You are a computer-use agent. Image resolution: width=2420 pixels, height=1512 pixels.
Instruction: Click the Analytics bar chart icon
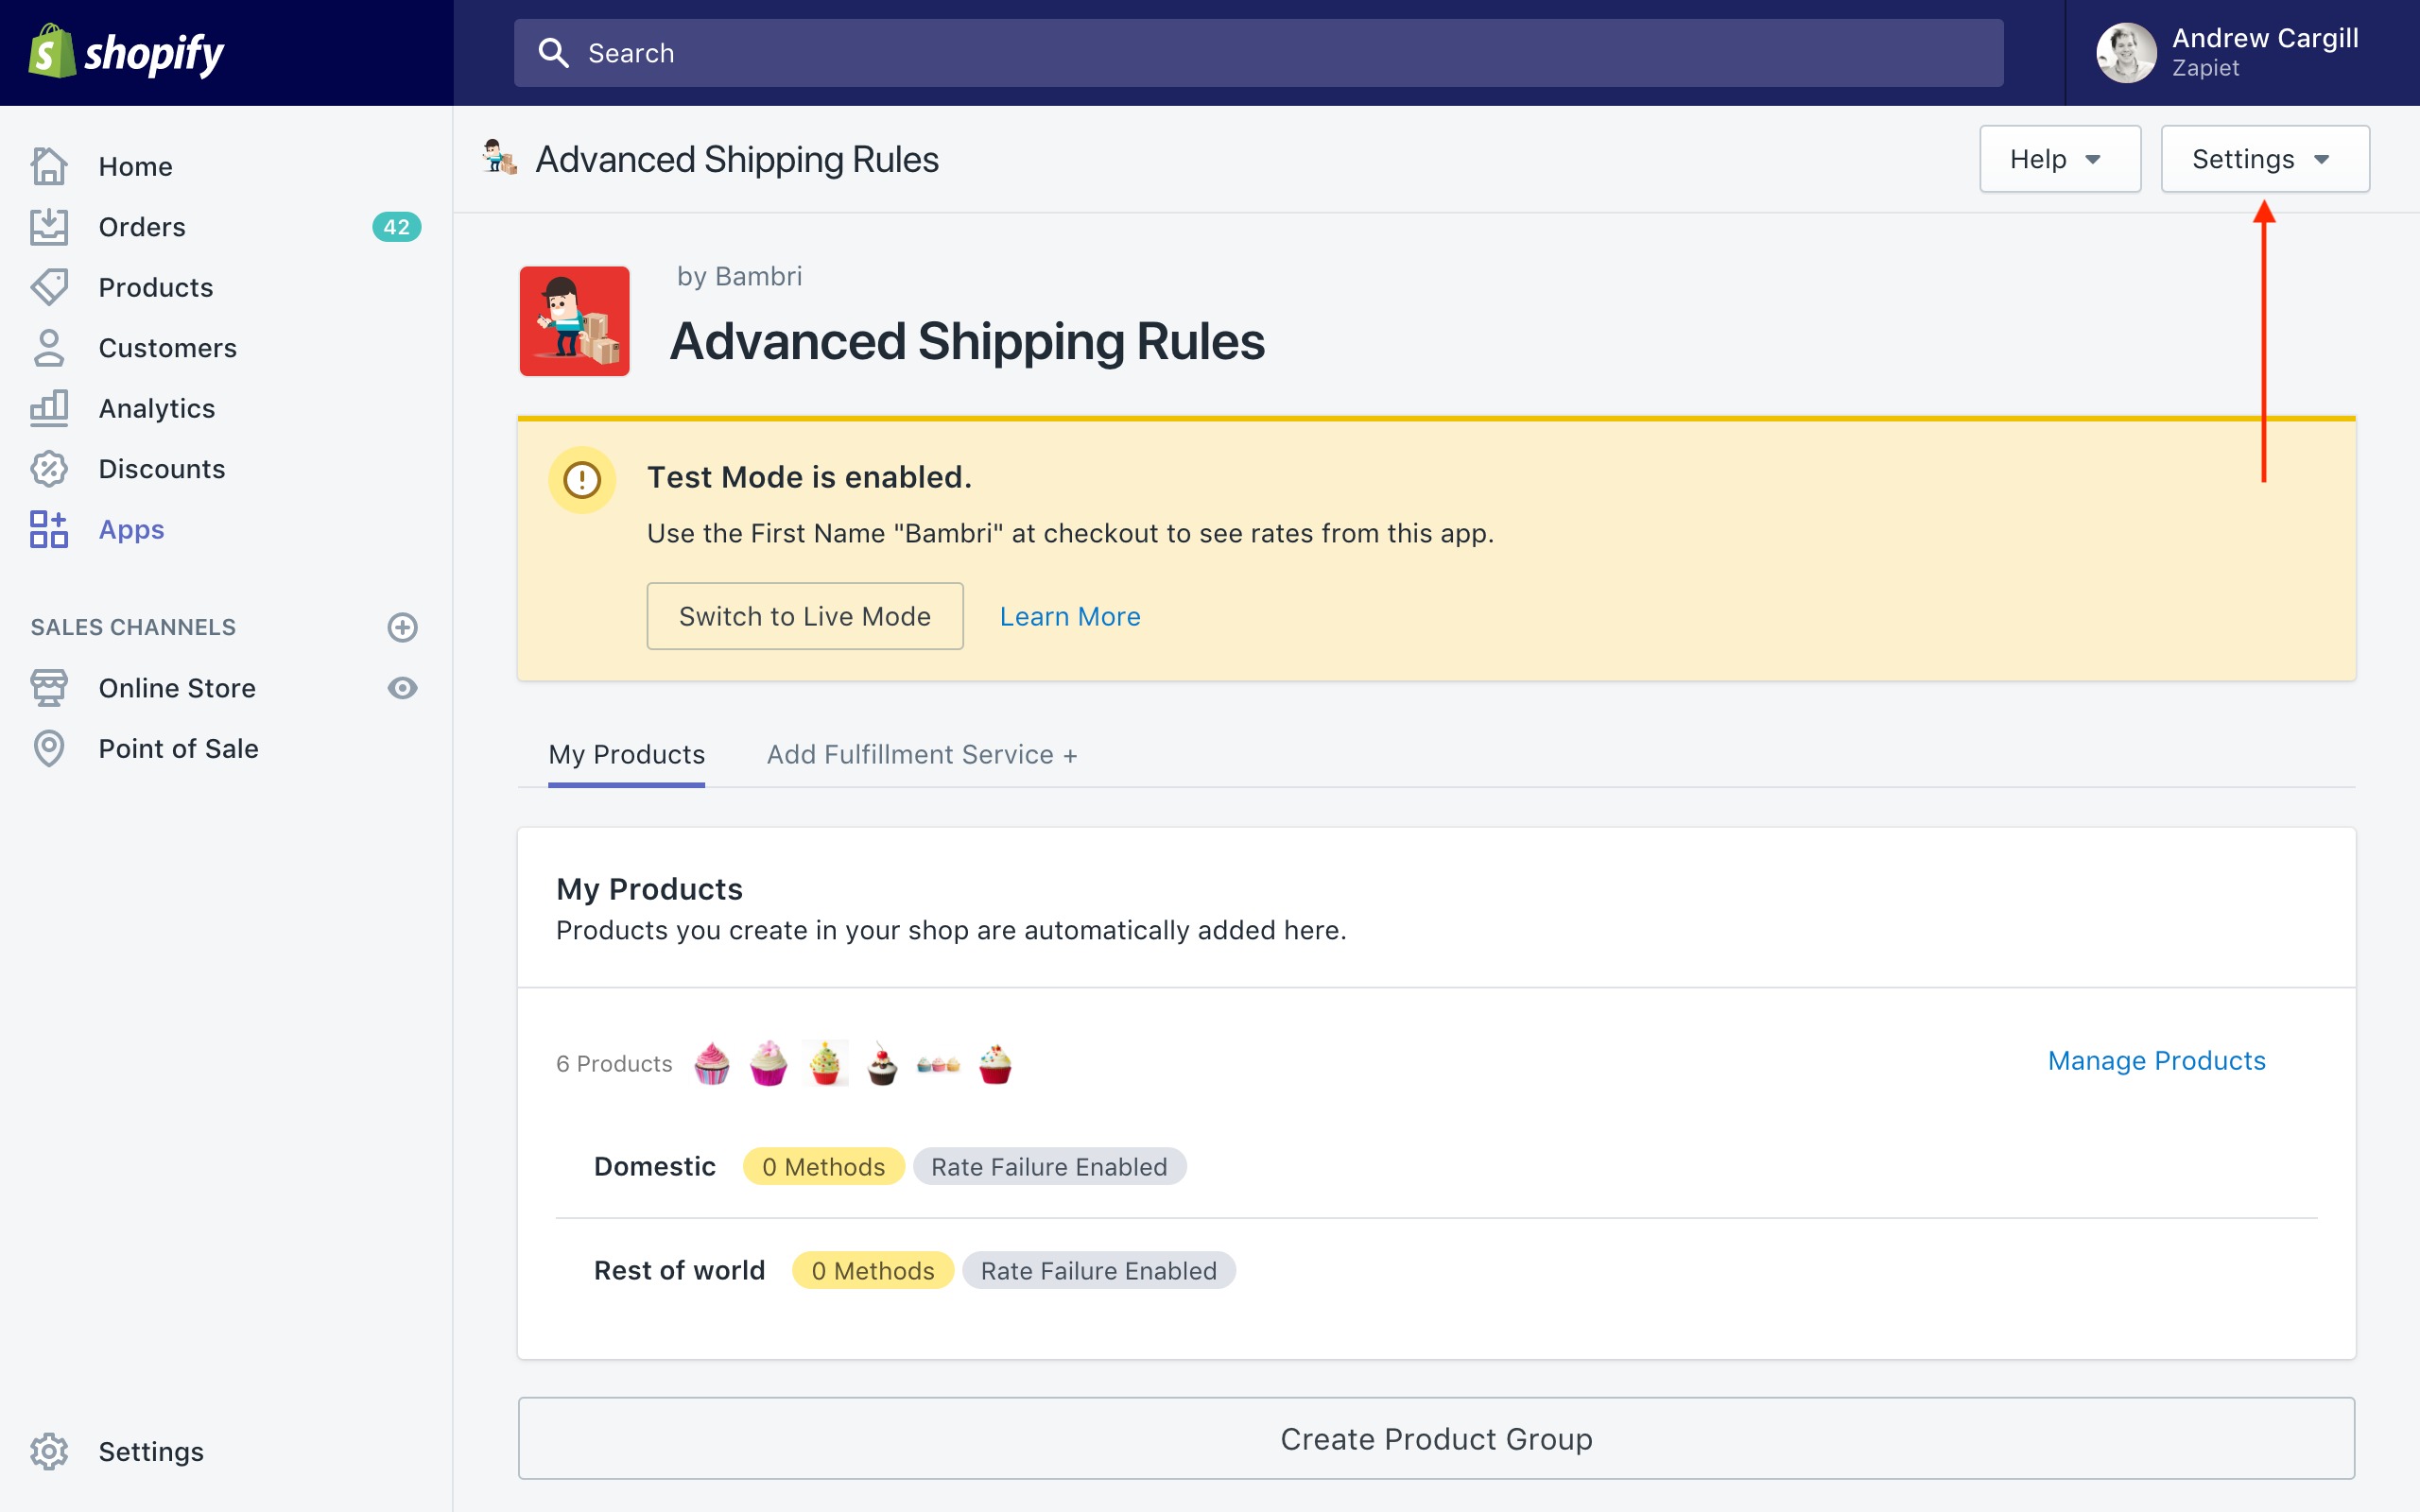[x=49, y=408]
